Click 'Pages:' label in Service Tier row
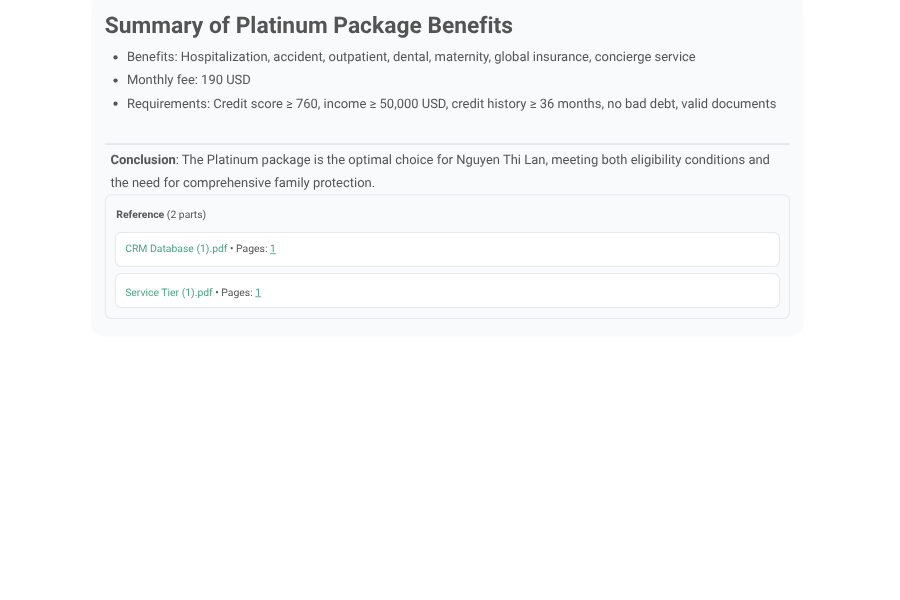Screen dimensions: 900x600 236,293
